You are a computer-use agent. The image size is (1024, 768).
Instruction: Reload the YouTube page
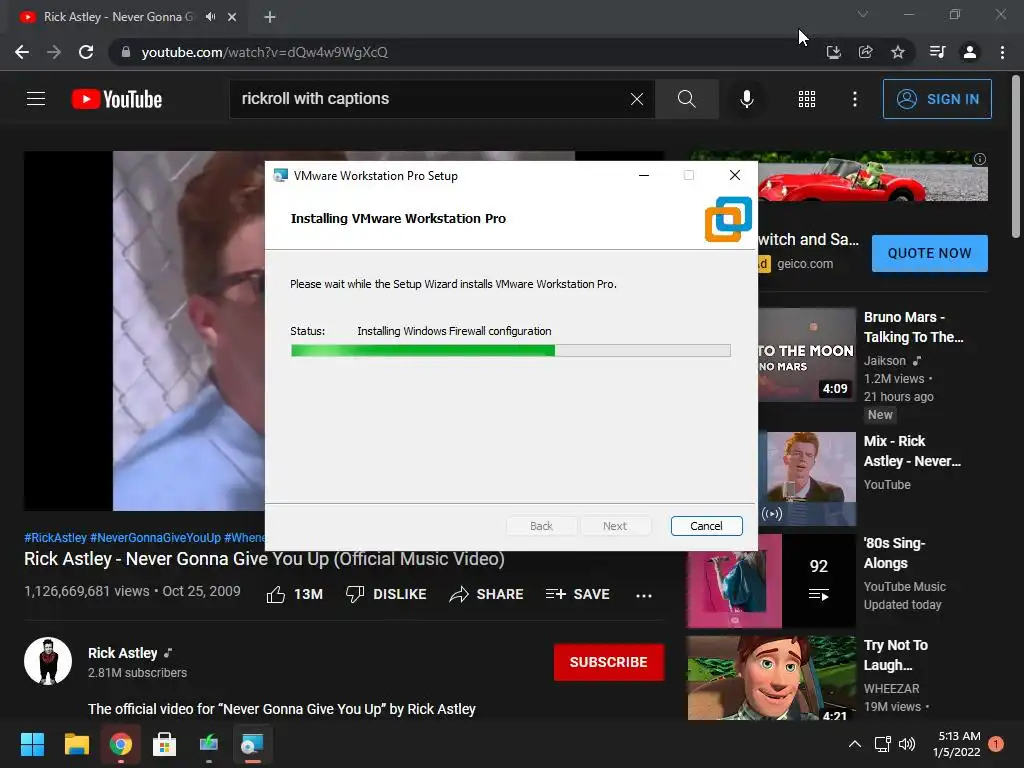point(86,52)
